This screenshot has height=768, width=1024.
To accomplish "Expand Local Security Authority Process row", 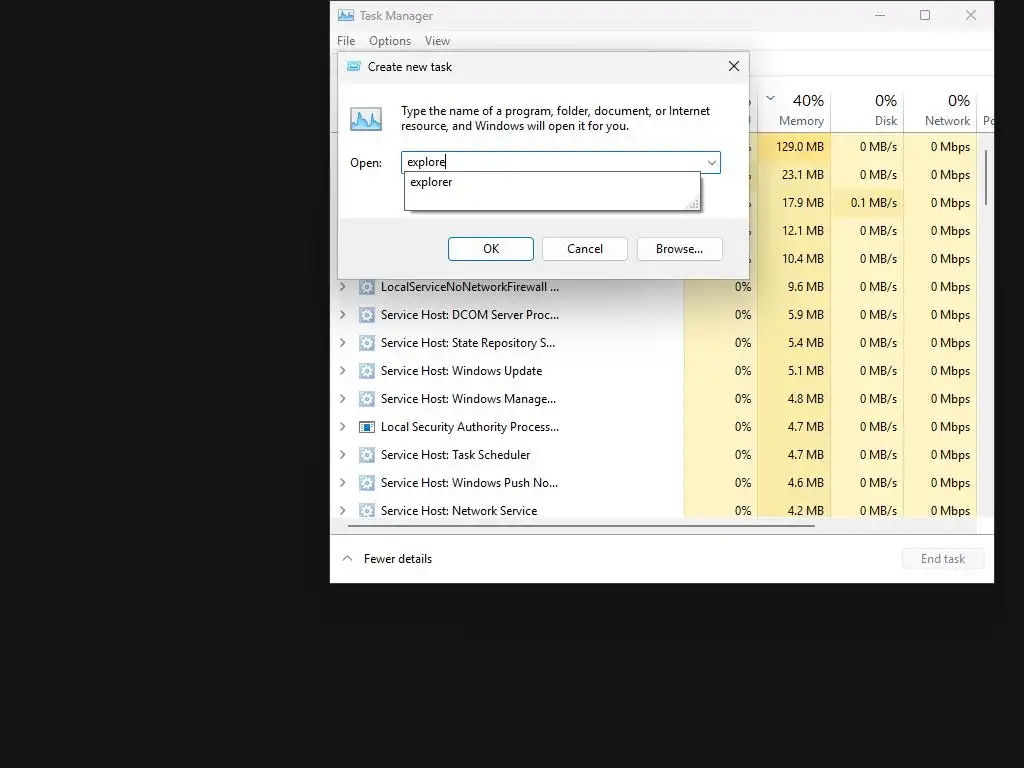I will tap(342, 427).
